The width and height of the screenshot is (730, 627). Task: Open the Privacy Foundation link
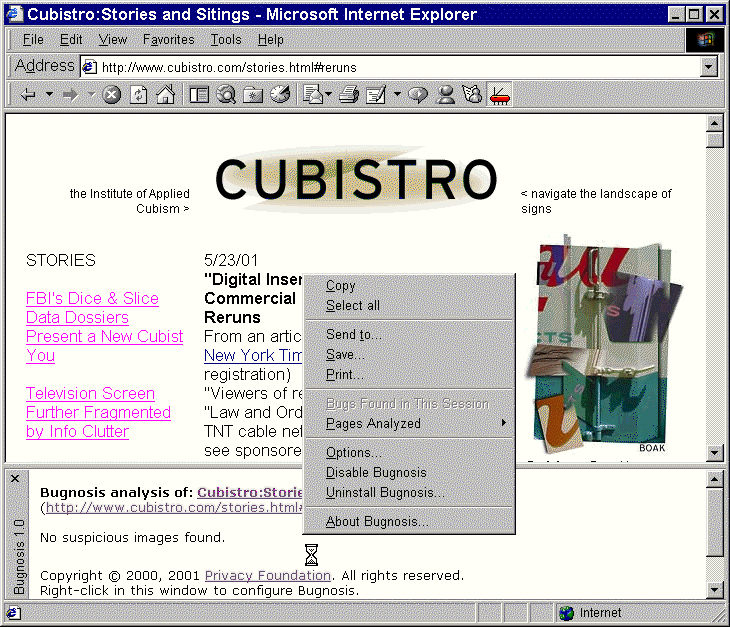[267, 575]
